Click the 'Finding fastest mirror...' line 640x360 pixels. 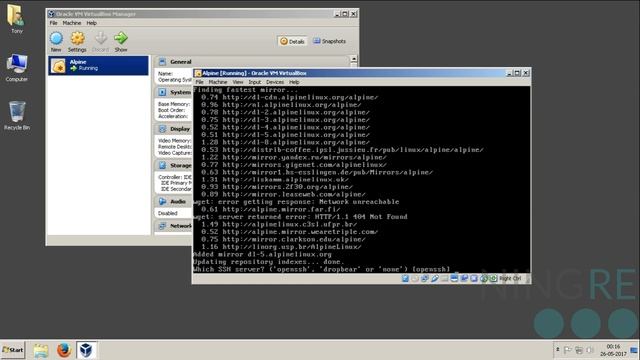point(246,90)
